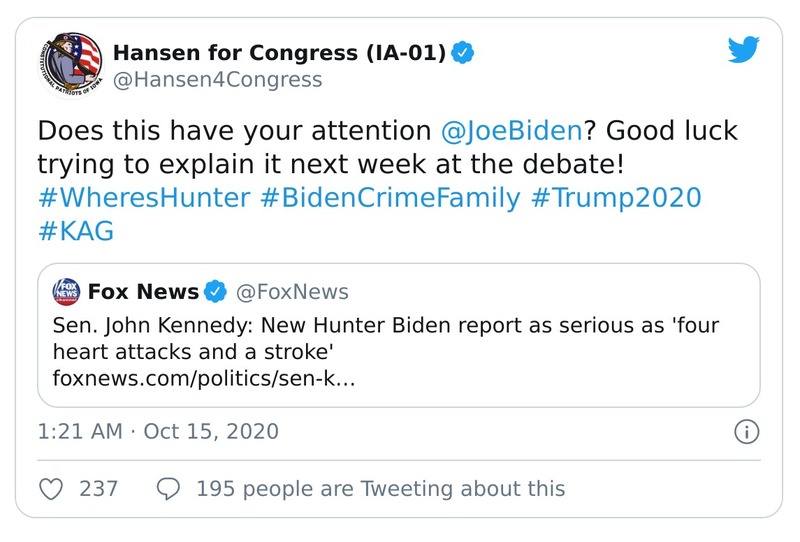The image size is (800, 542).
Task: Open the #WheresHunter hashtag
Action: [x=143, y=197]
